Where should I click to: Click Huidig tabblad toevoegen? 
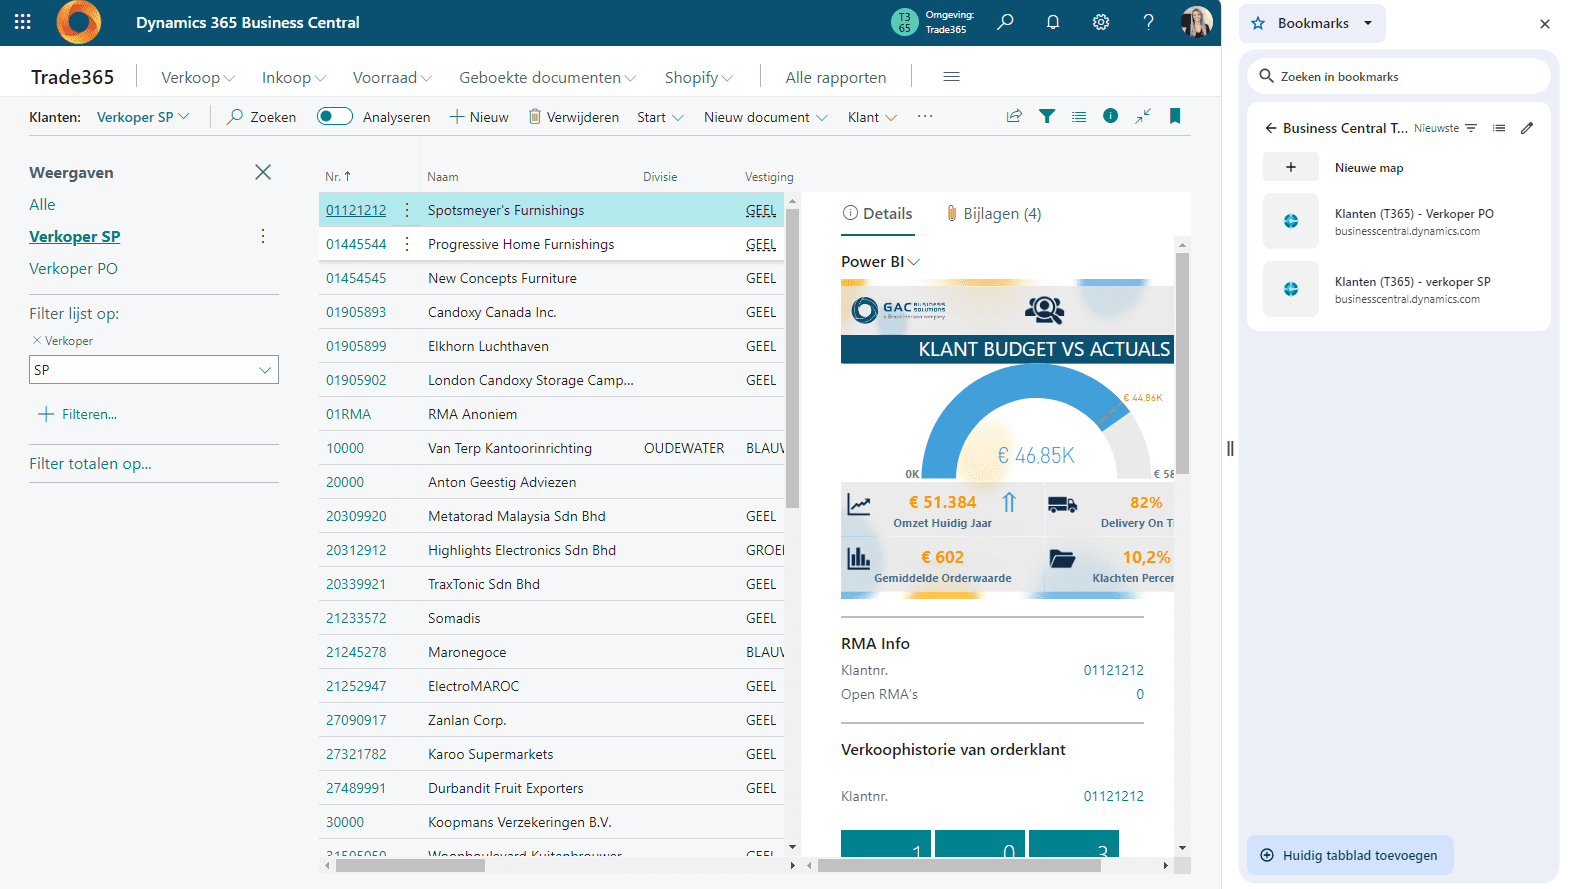(x=1350, y=855)
